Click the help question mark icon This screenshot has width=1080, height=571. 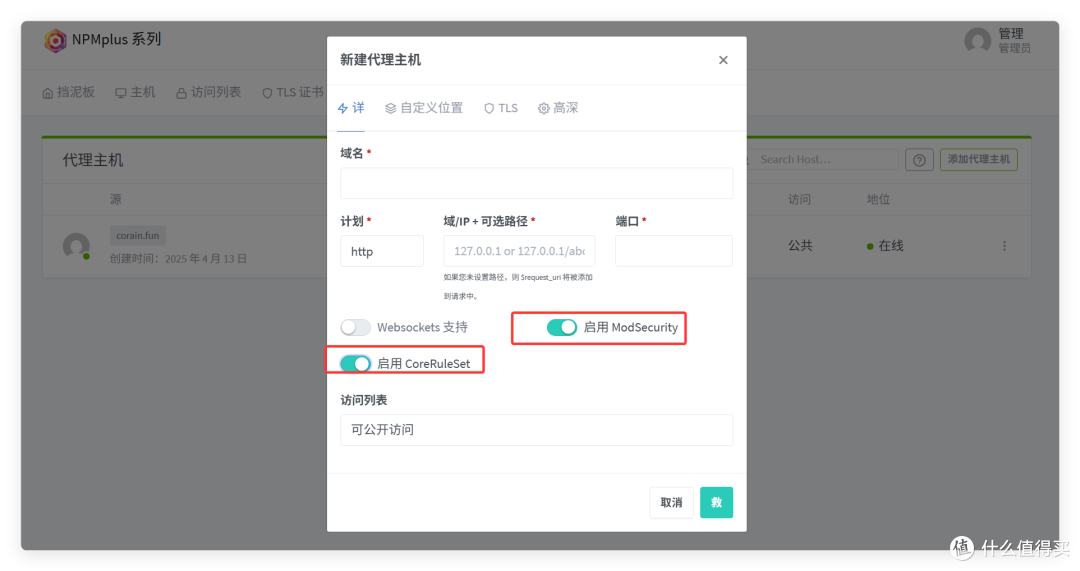click(x=919, y=160)
